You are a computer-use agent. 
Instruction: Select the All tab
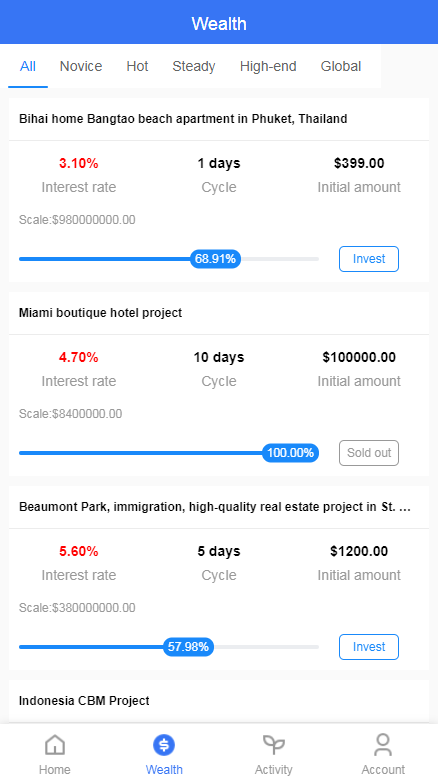pyautogui.click(x=28, y=66)
